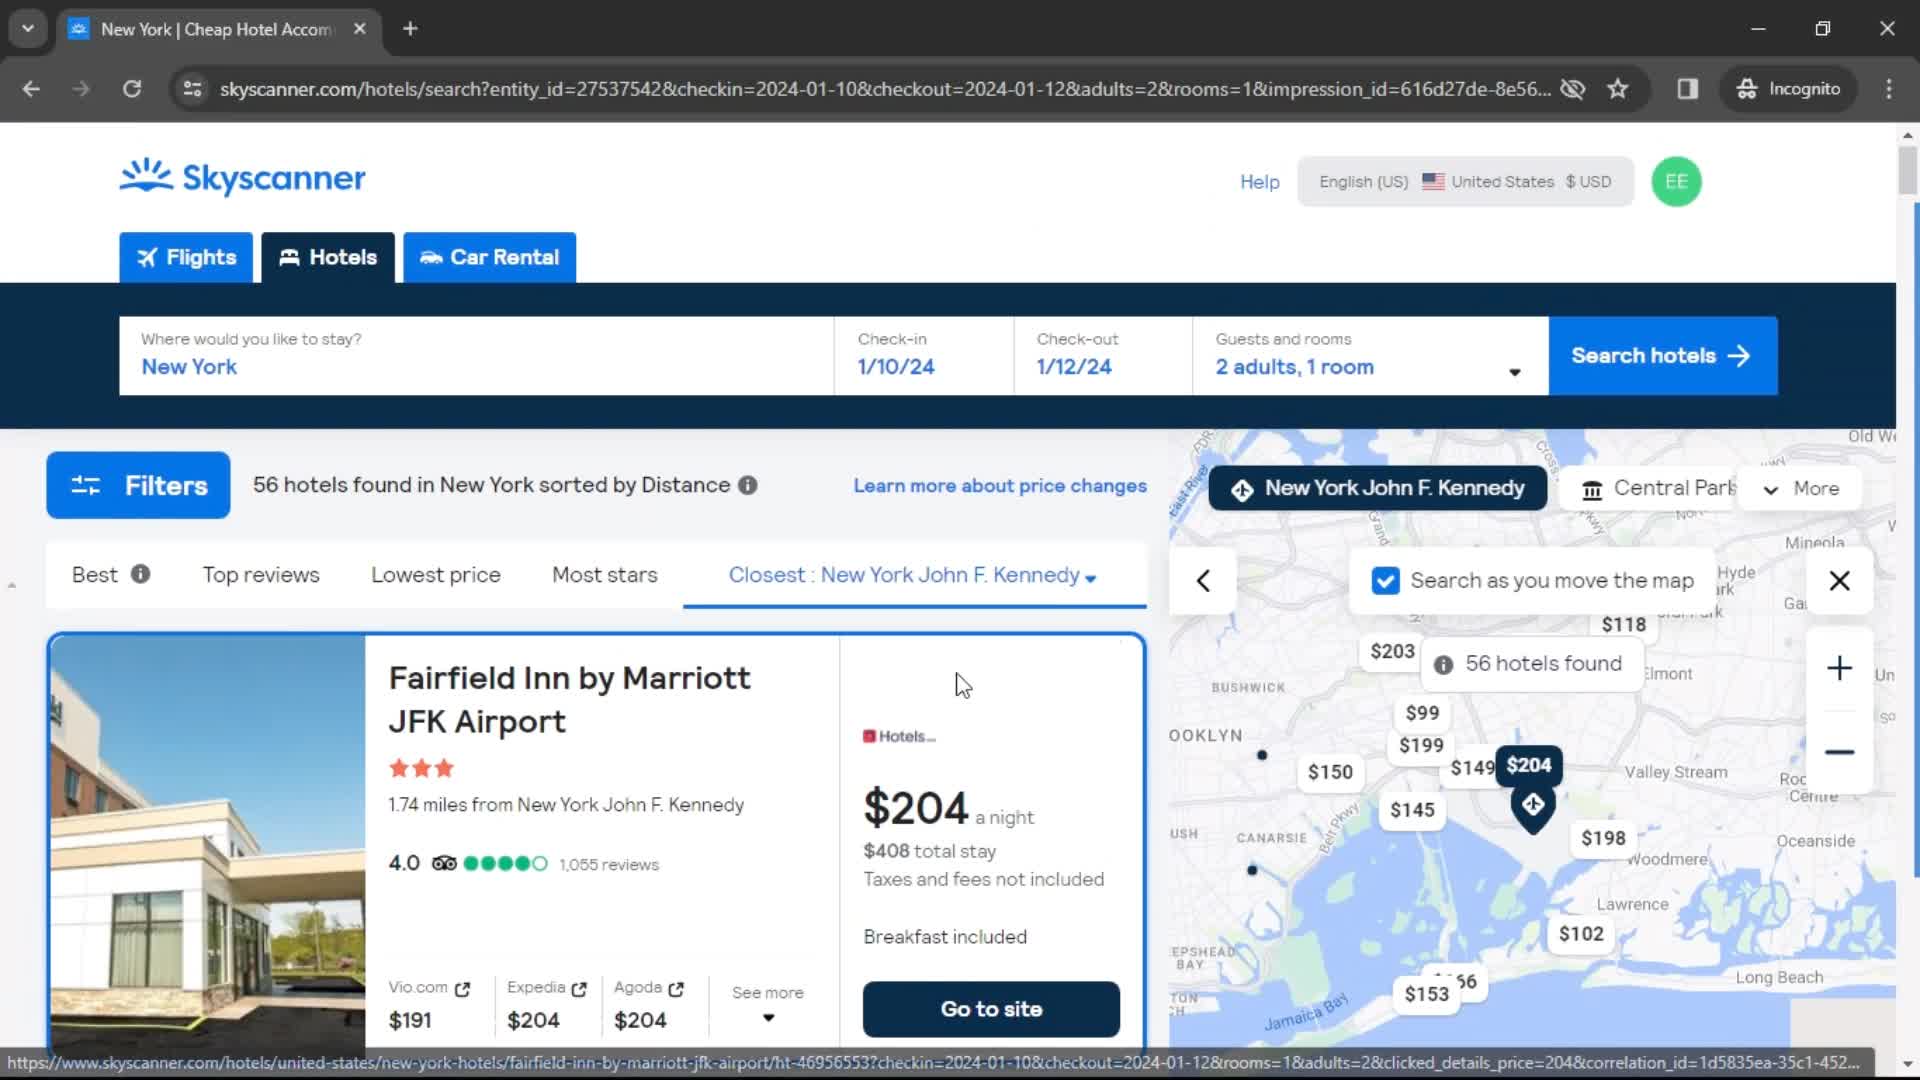Change language and currency settings
The height and width of the screenshot is (1080, 1920).
(1465, 182)
